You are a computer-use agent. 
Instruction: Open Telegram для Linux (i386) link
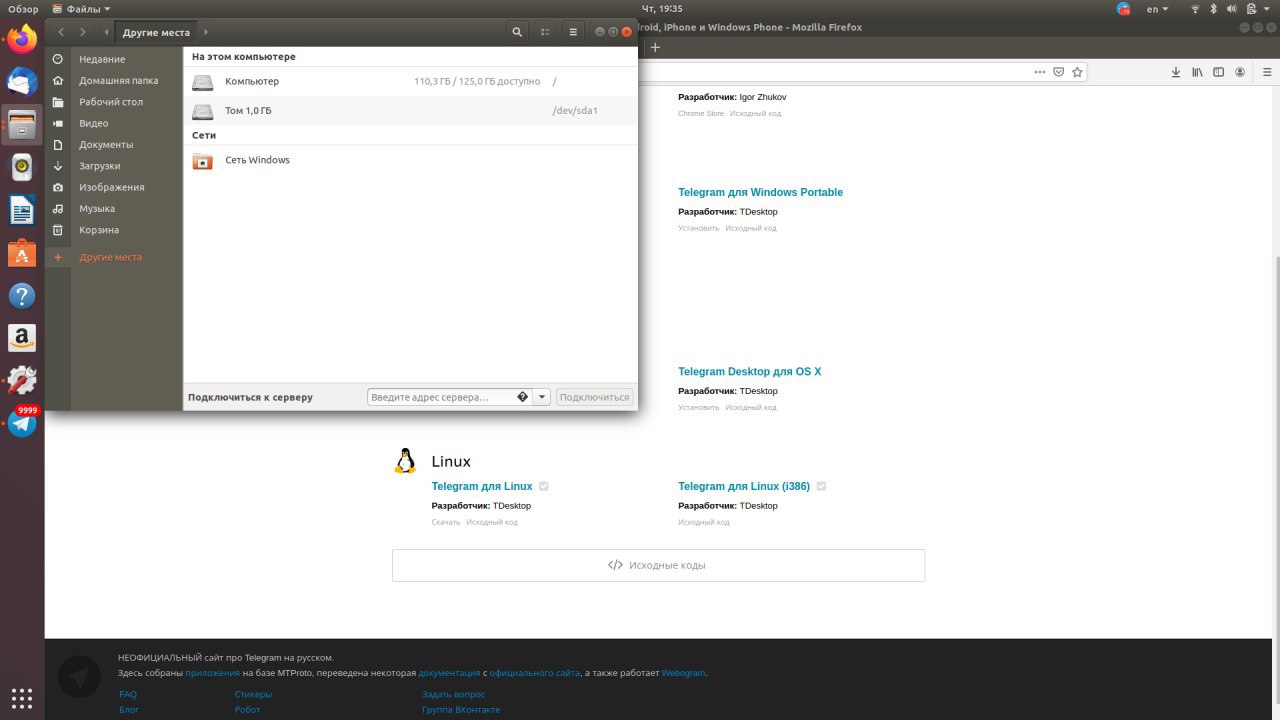click(x=744, y=486)
